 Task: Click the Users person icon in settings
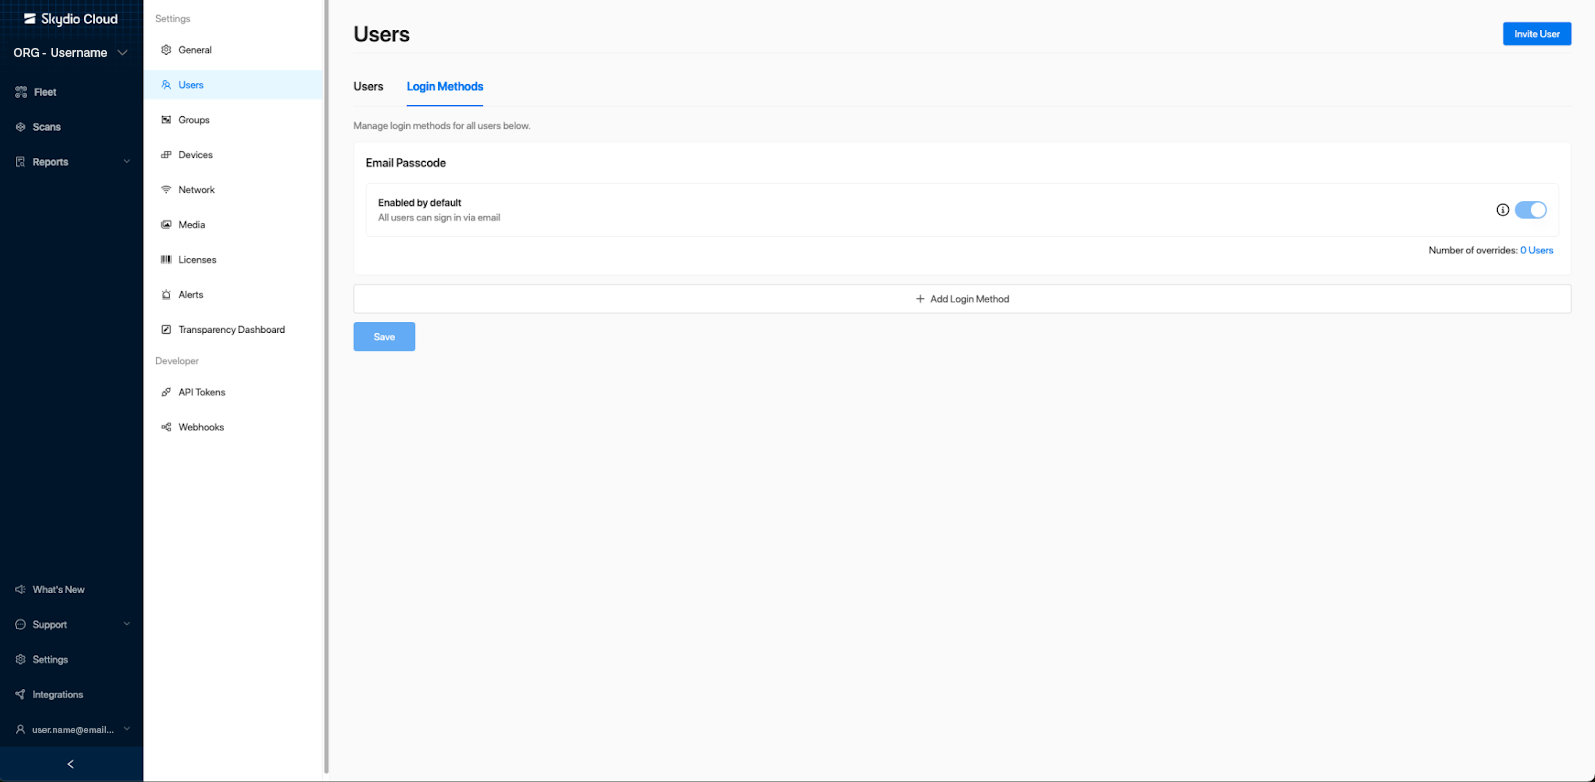pyautogui.click(x=166, y=85)
